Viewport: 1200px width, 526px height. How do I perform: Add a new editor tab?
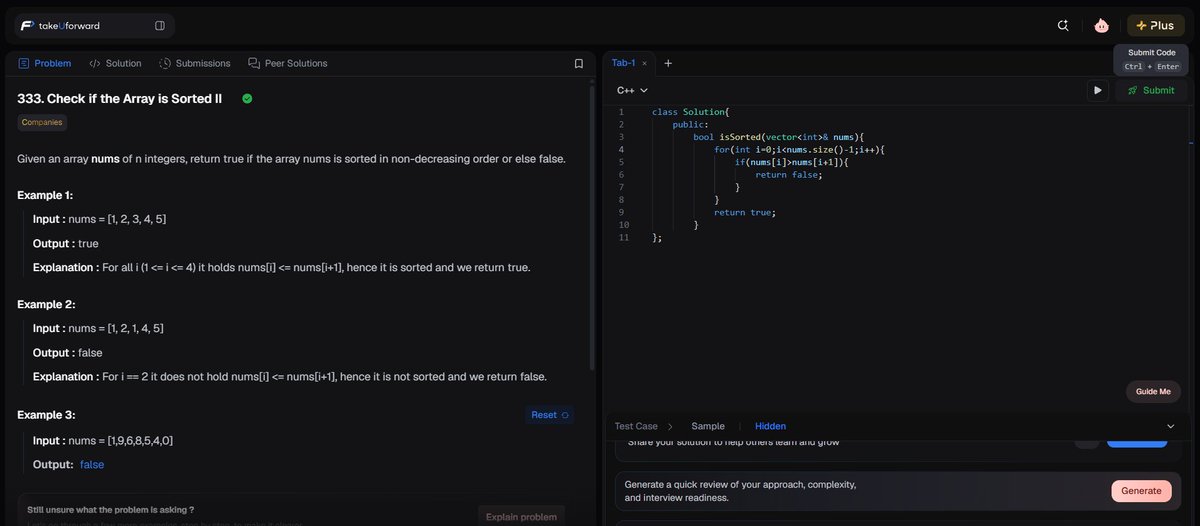coord(668,63)
